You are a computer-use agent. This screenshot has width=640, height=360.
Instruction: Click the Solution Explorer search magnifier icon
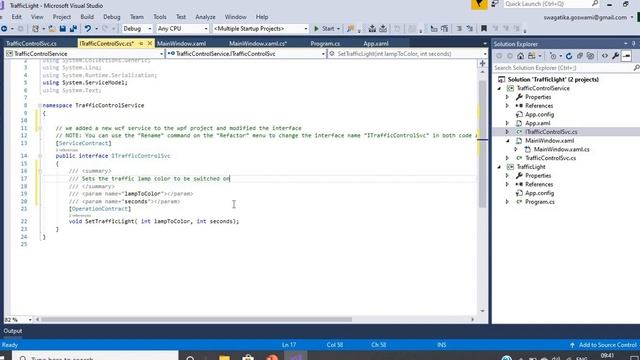[x=636, y=68]
